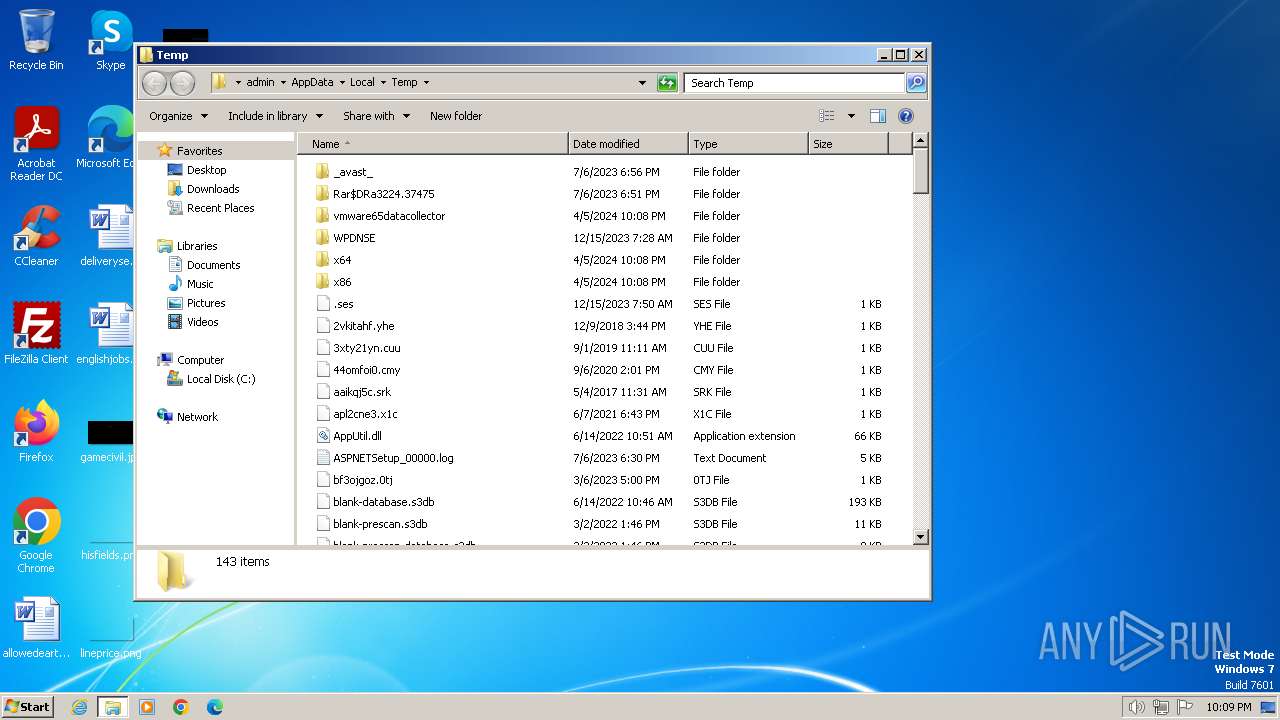Click the New folder button
1280x720 pixels.
pos(456,116)
